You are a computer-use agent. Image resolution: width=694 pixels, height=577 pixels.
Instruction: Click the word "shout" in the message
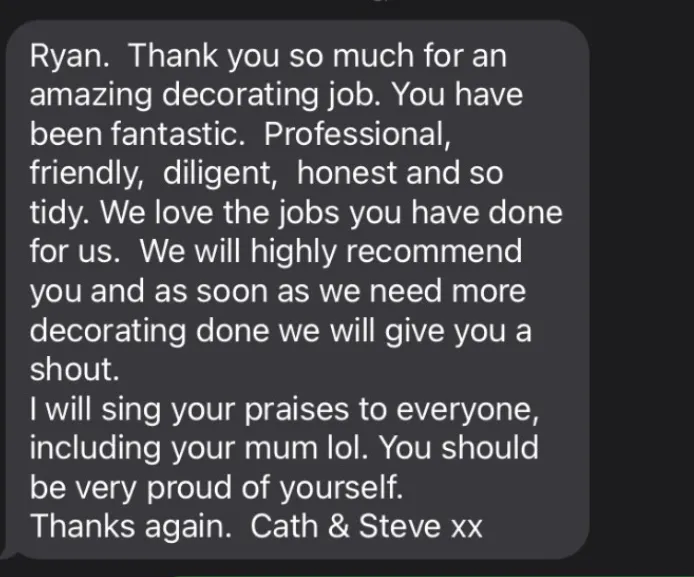point(70,369)
